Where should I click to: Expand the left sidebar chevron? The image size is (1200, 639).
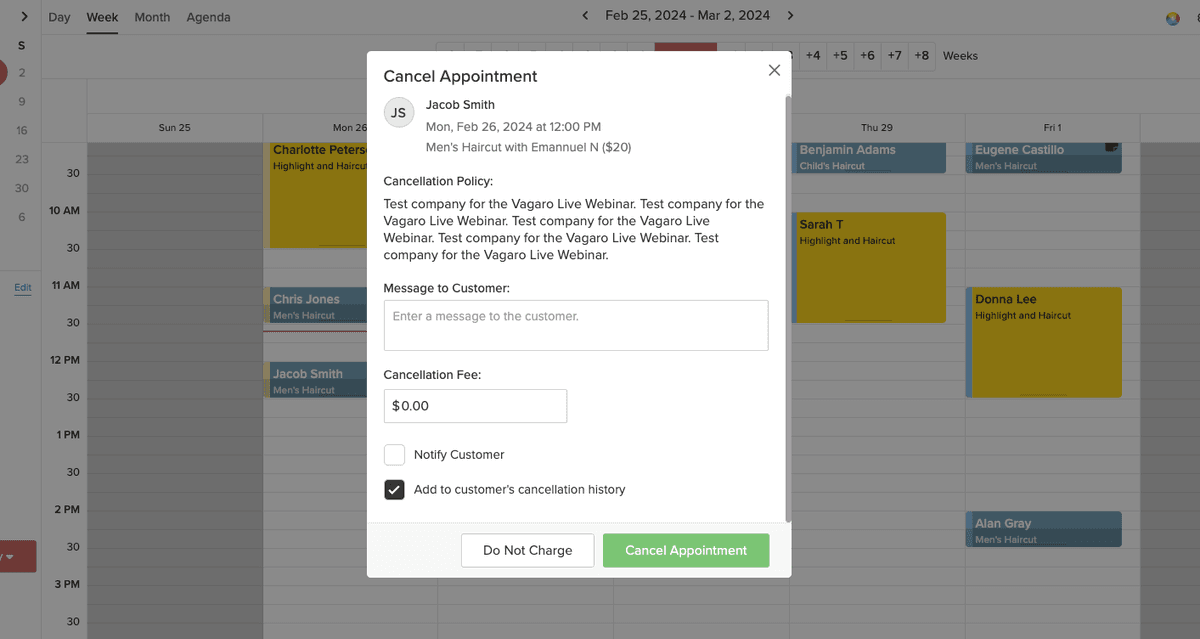tap(24, 17)
